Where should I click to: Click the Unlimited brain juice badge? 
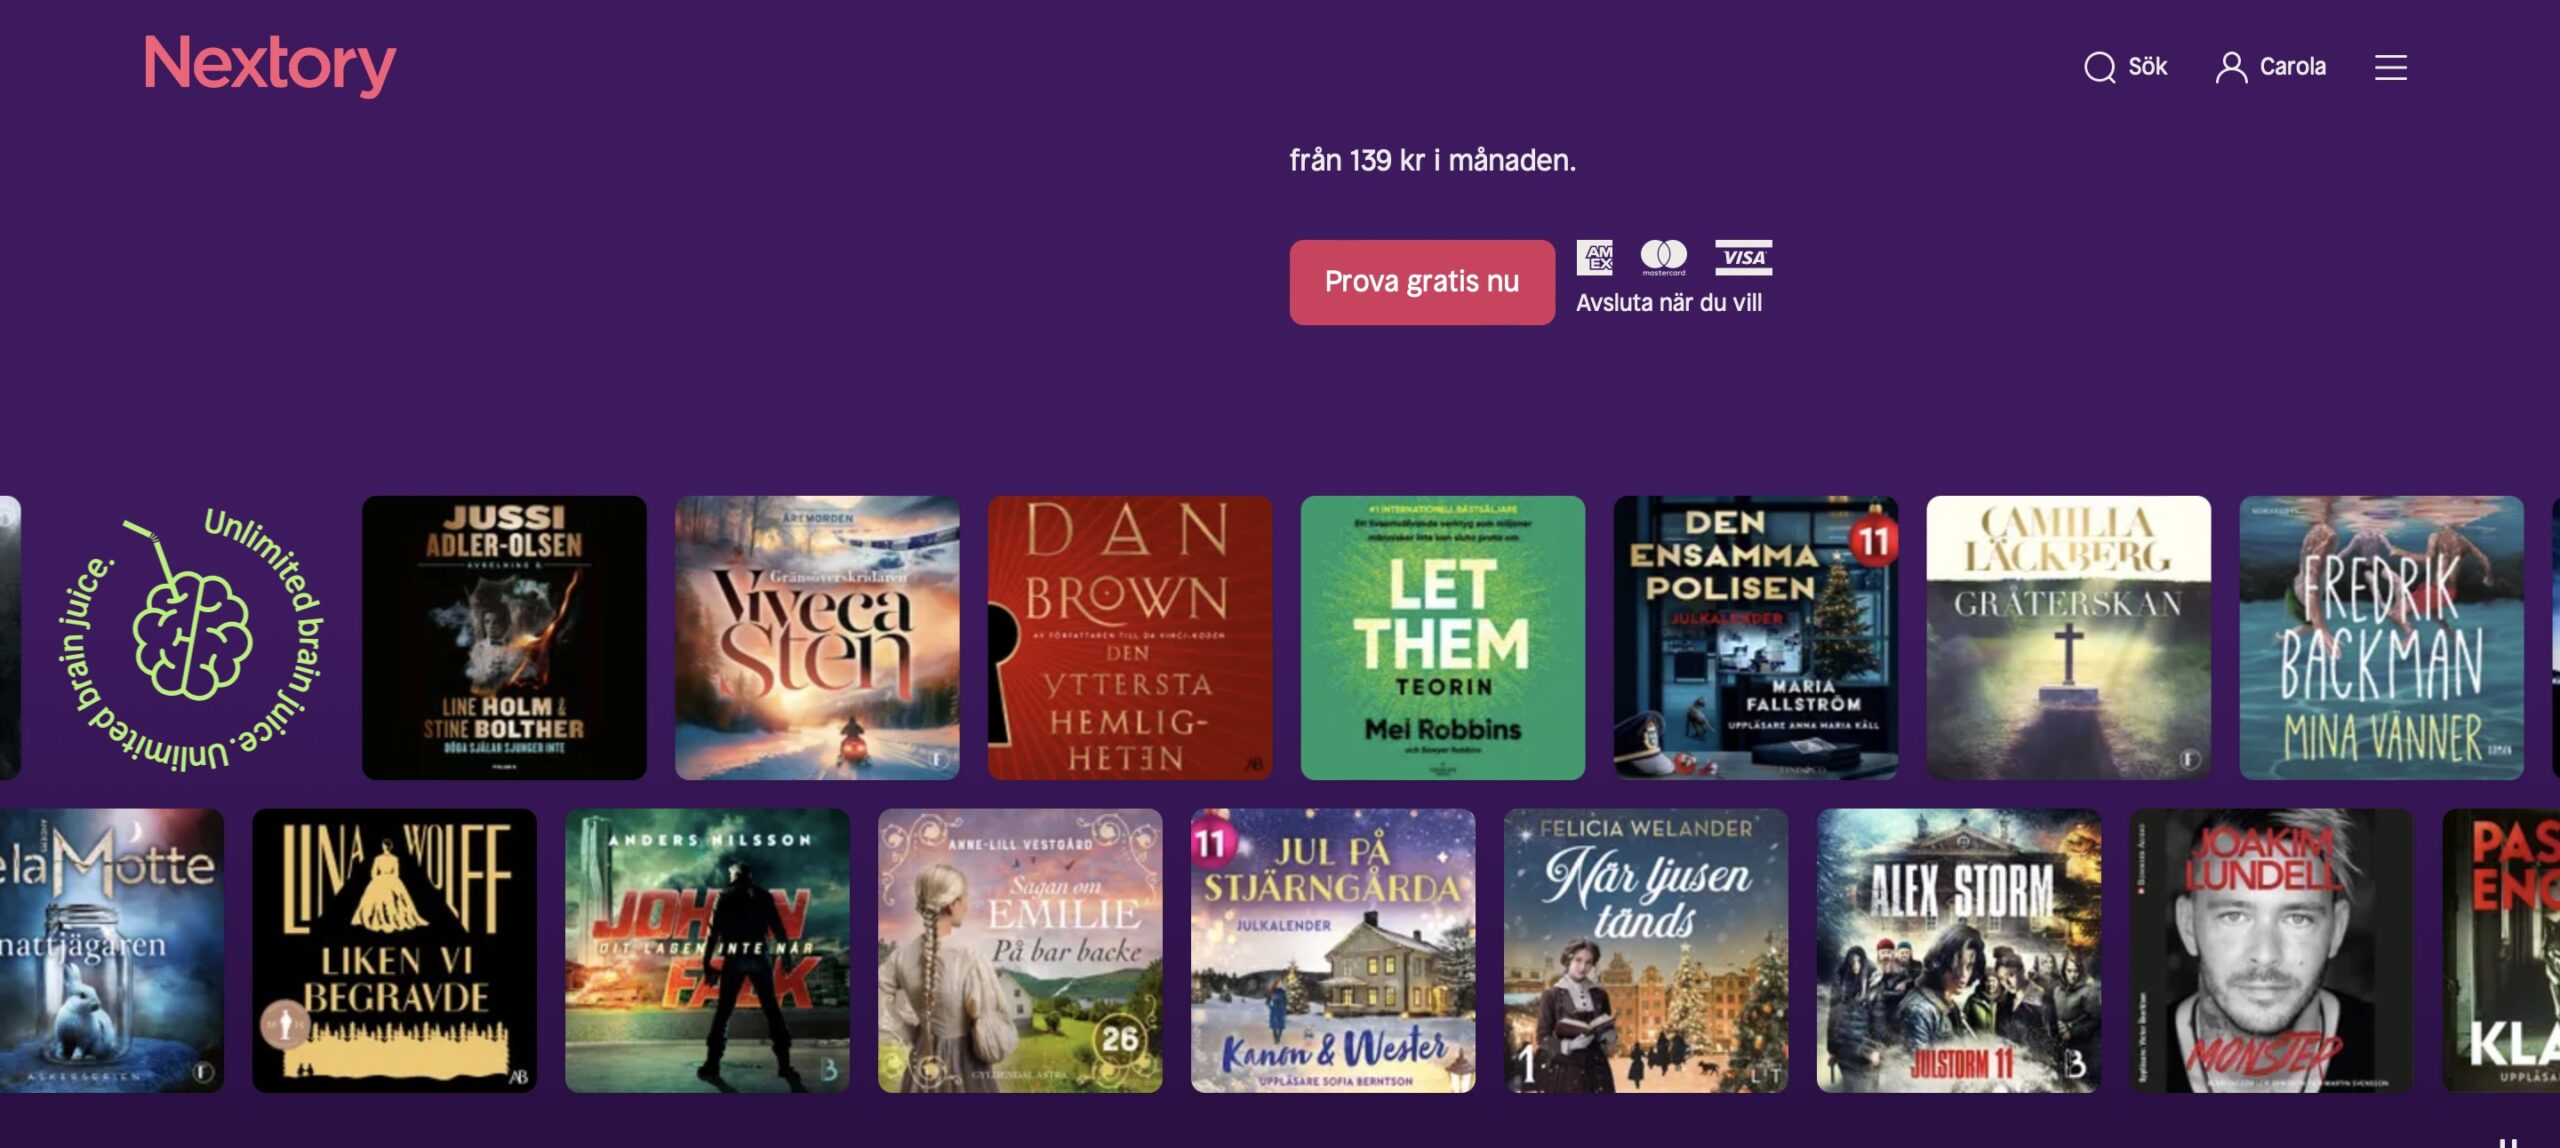[191, 638]
